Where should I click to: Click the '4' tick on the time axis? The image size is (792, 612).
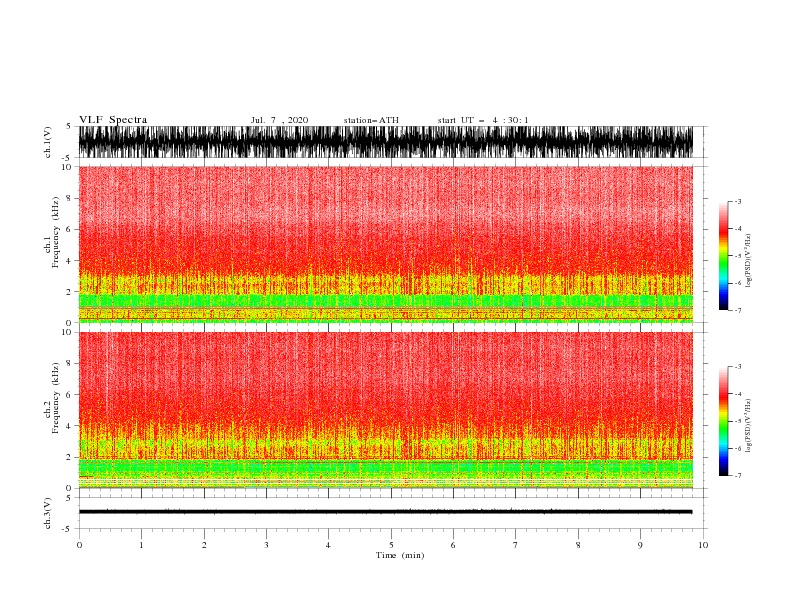329,545
